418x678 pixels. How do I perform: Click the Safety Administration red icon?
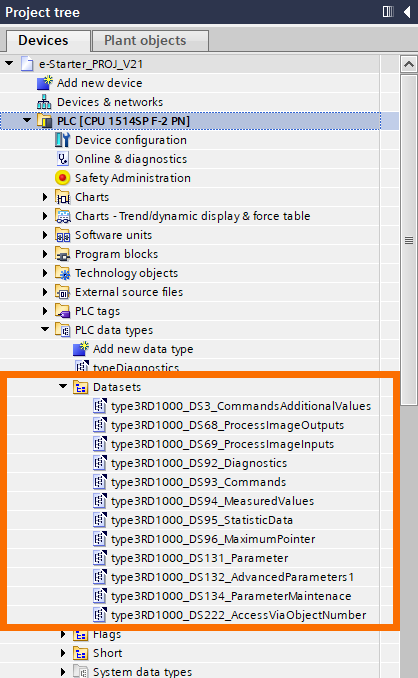(x=63, y=178)
